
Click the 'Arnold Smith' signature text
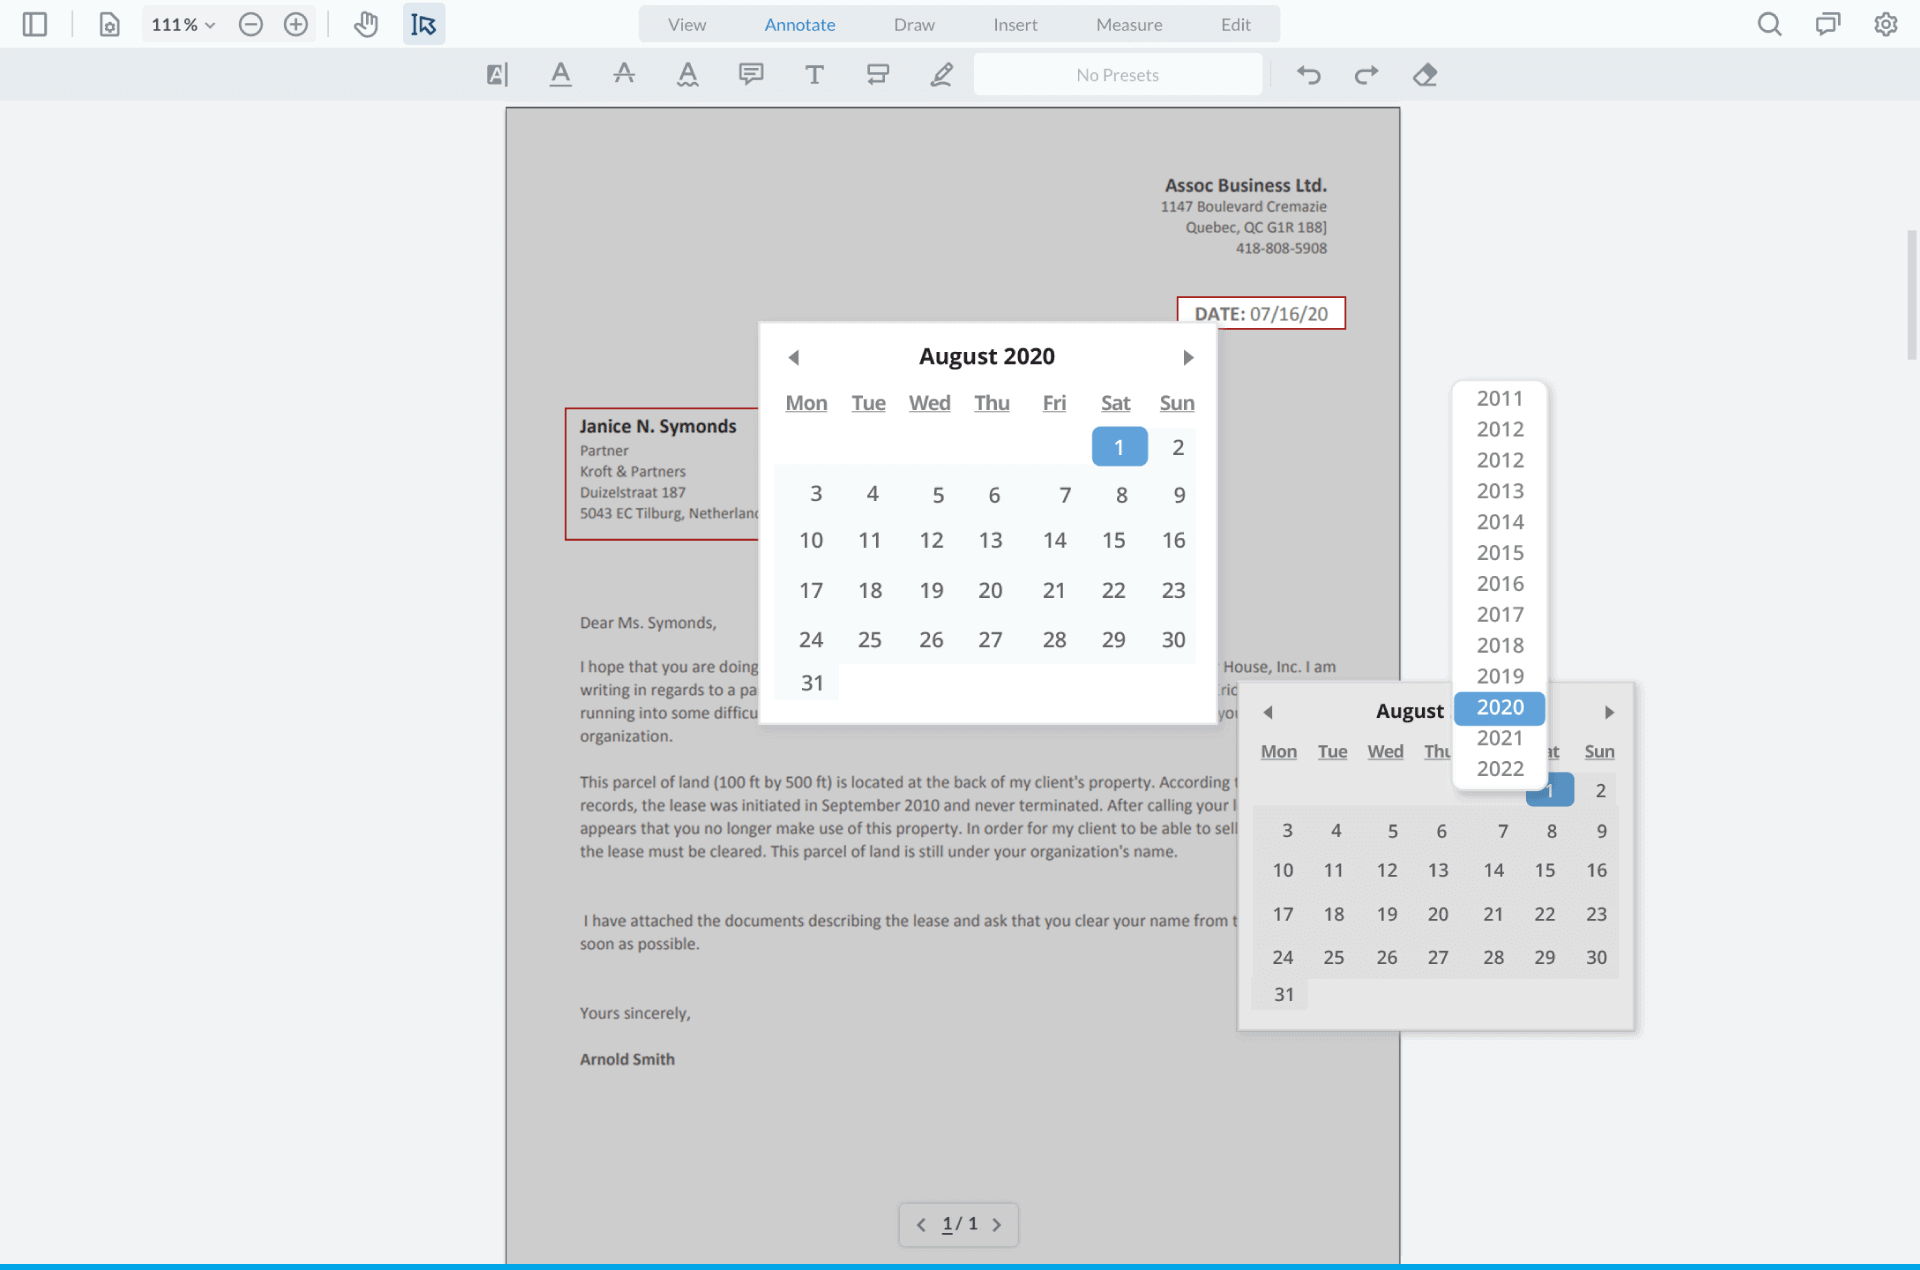tap(627, 1059)
